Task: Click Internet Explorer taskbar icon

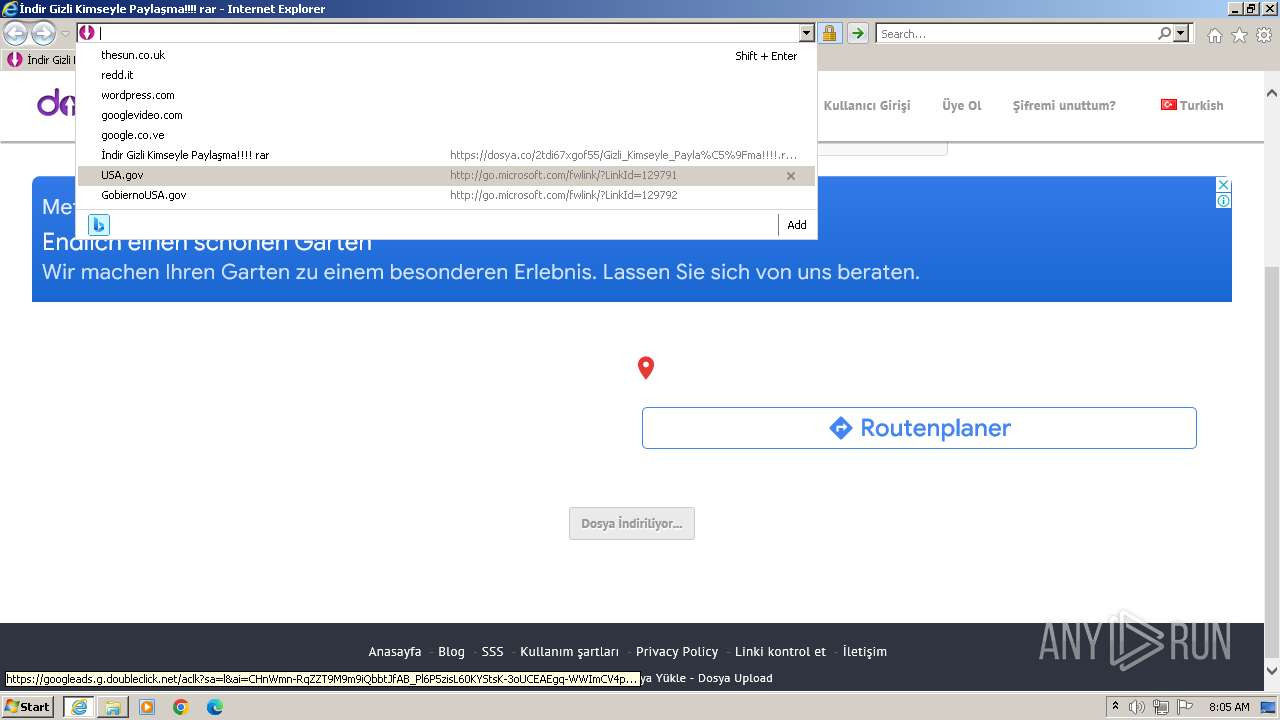Action: [x=79, y=707]
